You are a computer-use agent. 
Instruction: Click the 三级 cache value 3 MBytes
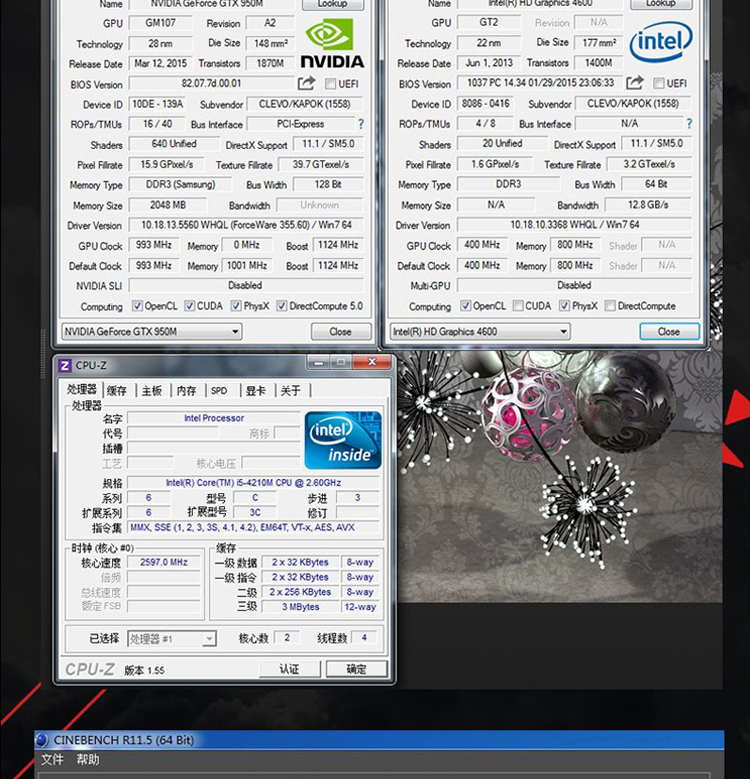pos(300,607)
